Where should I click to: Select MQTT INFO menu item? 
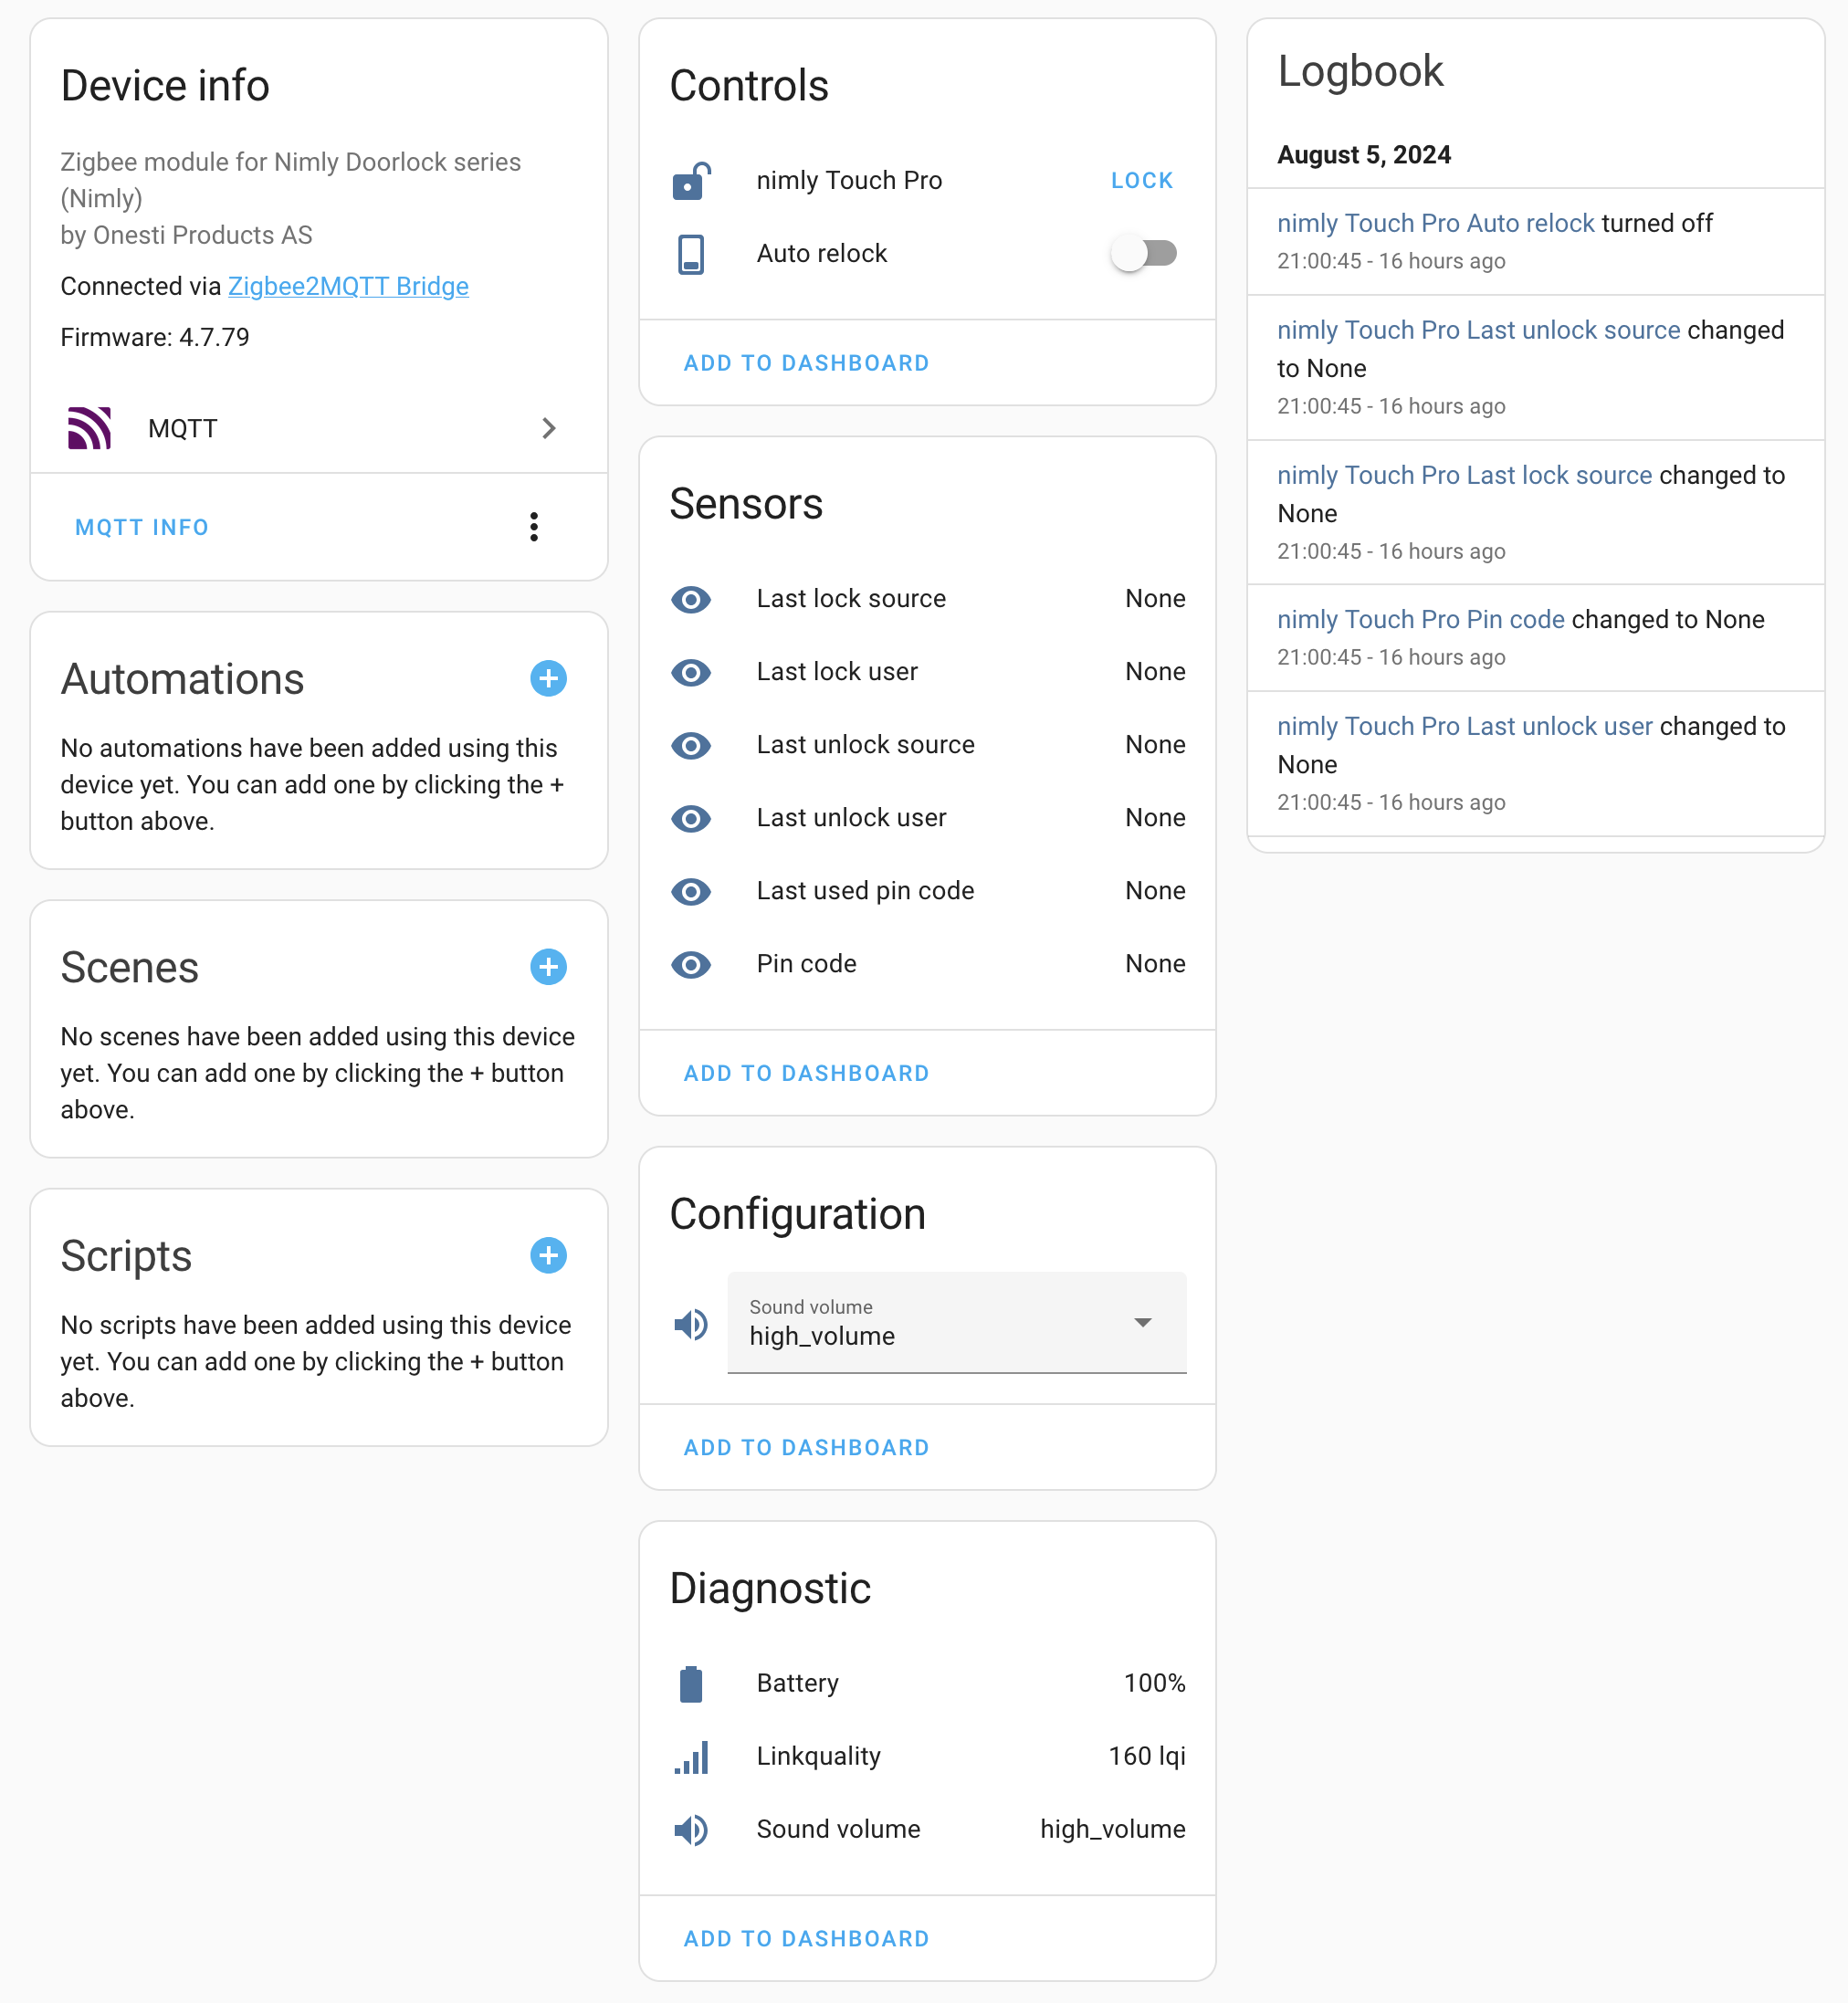pyautogui.click(x=140, y=527)
